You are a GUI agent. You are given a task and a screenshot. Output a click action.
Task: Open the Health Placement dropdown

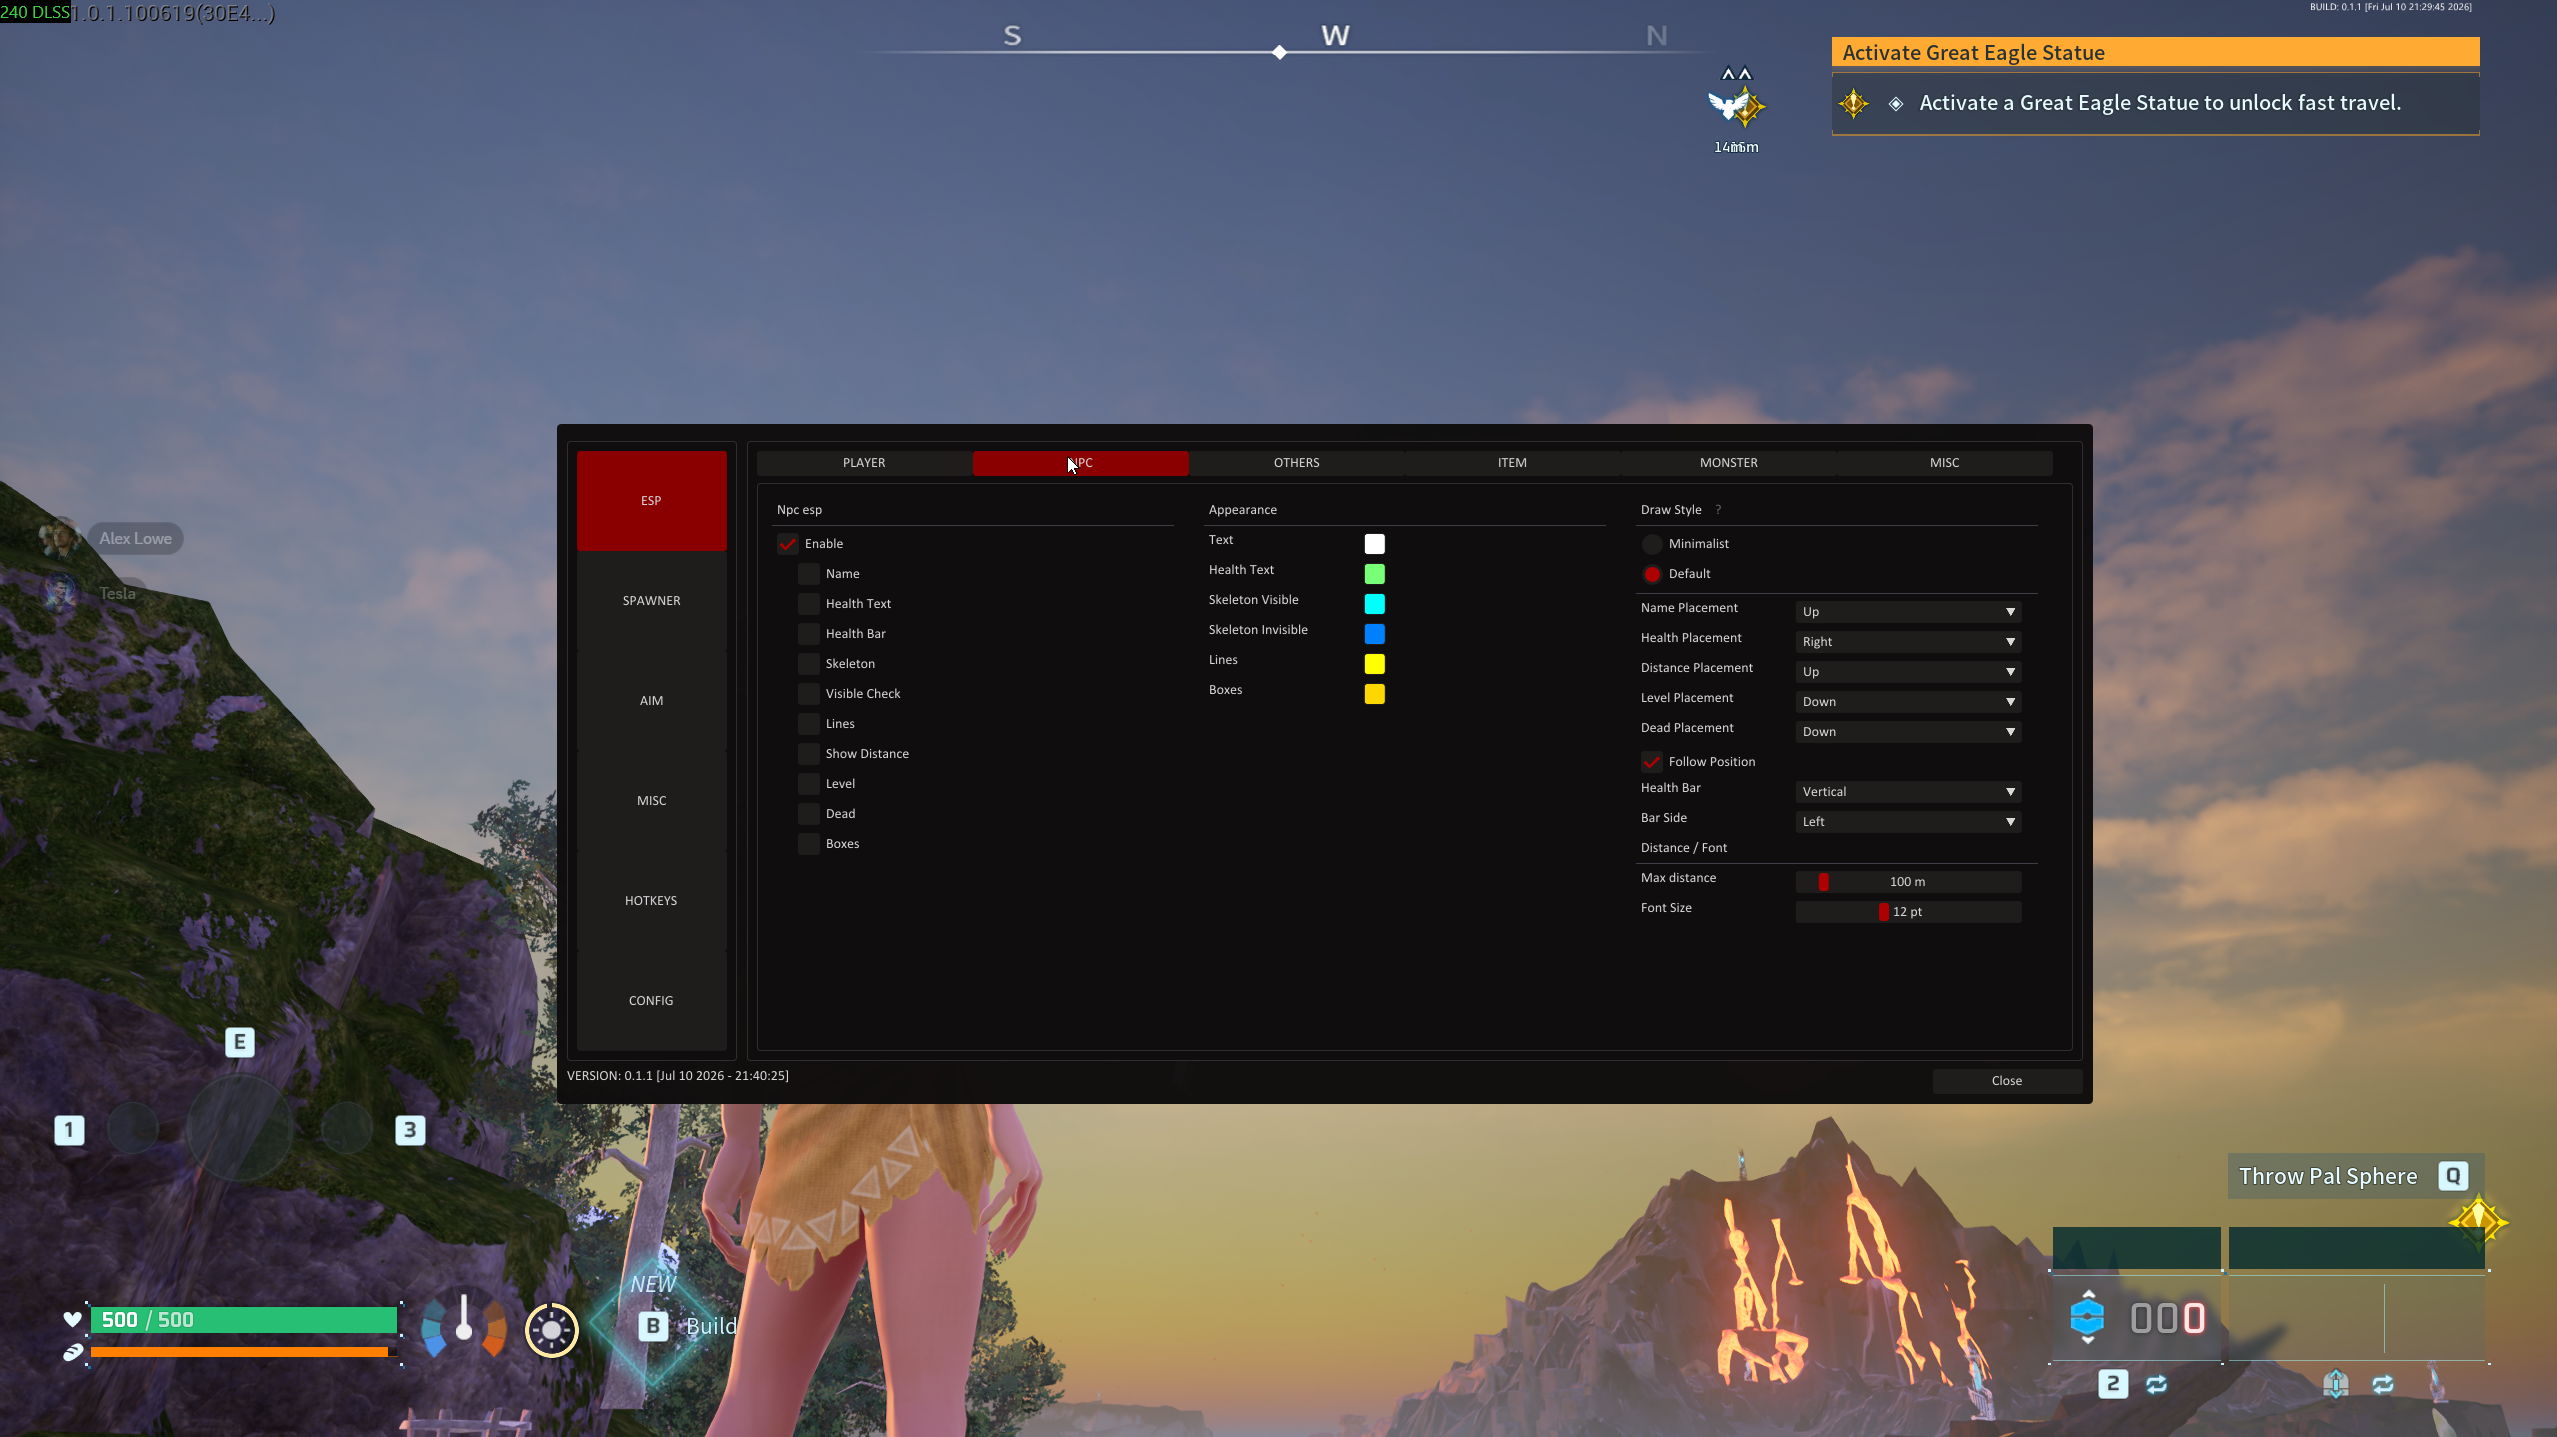tap(1908, 642)
